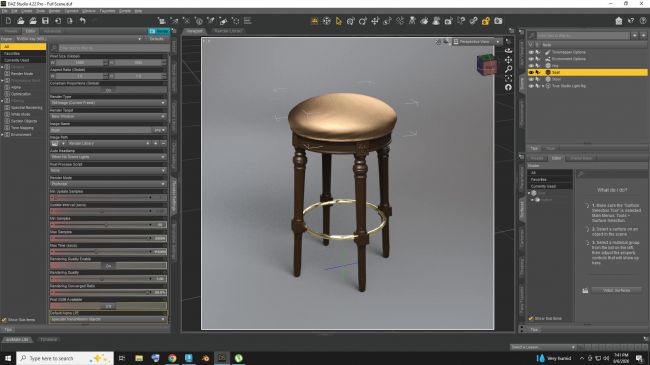
Task: Select the Currently Used filter in Render Settings
Action: click(23, 60)
